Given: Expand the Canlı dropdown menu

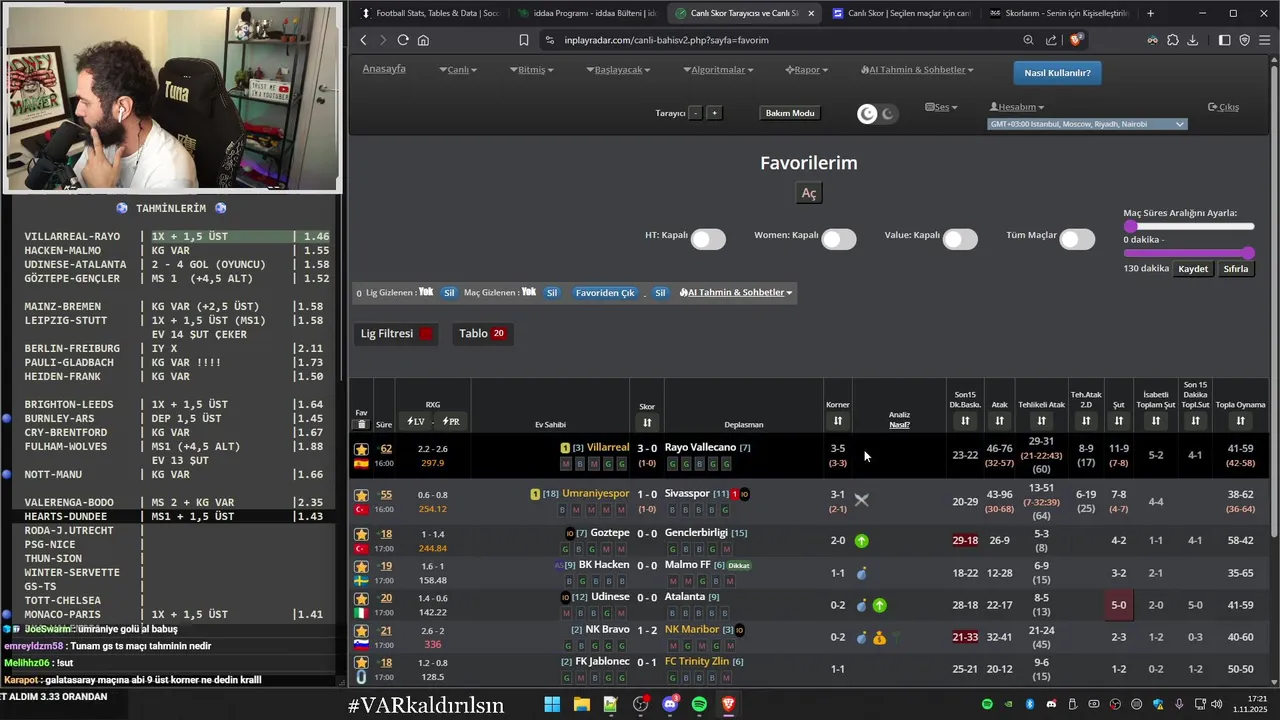Looking at the screenshot, I should point(458,70).
